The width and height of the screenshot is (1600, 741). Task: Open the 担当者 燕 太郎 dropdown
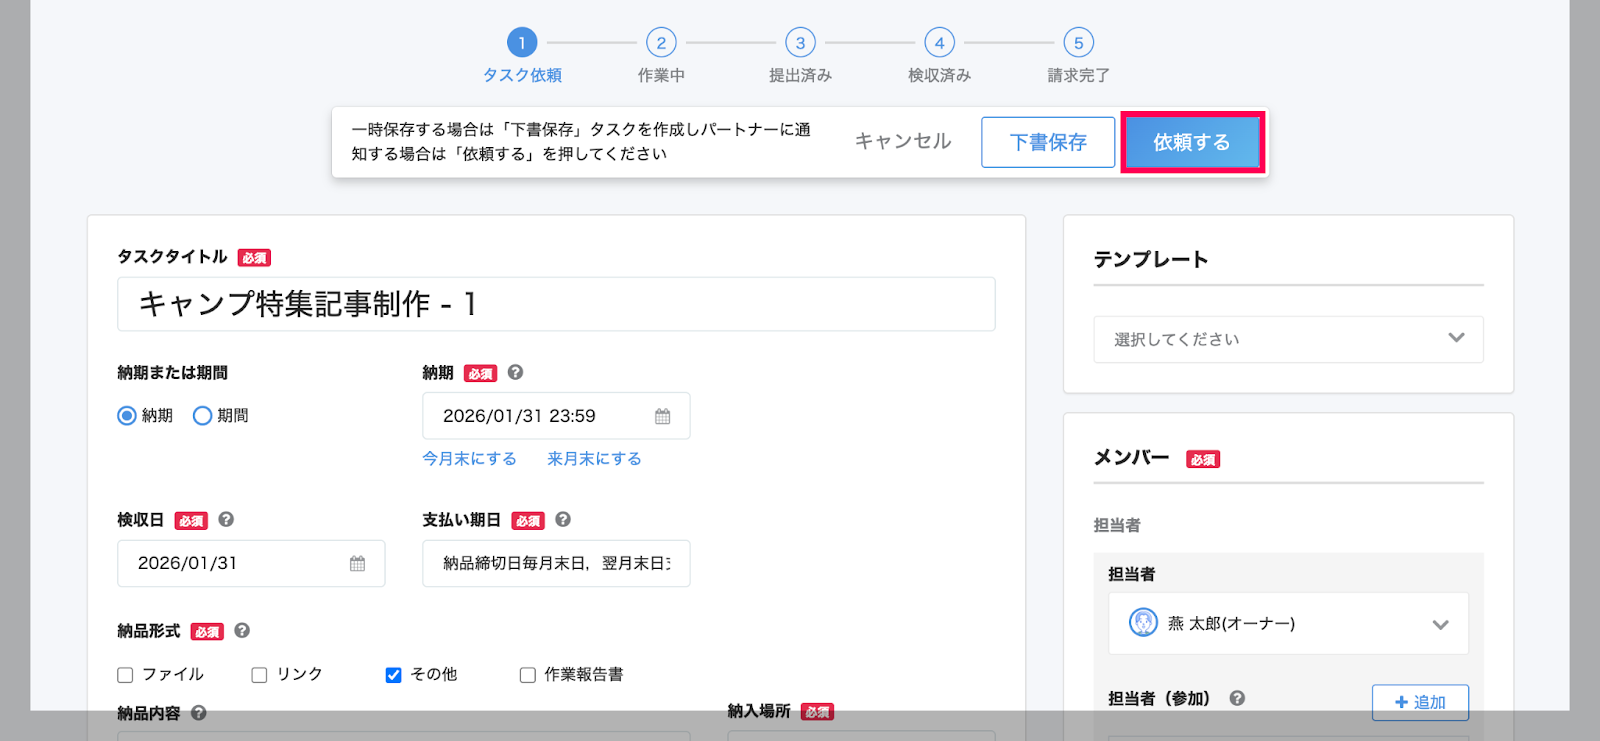click(x=1288, y=624)
